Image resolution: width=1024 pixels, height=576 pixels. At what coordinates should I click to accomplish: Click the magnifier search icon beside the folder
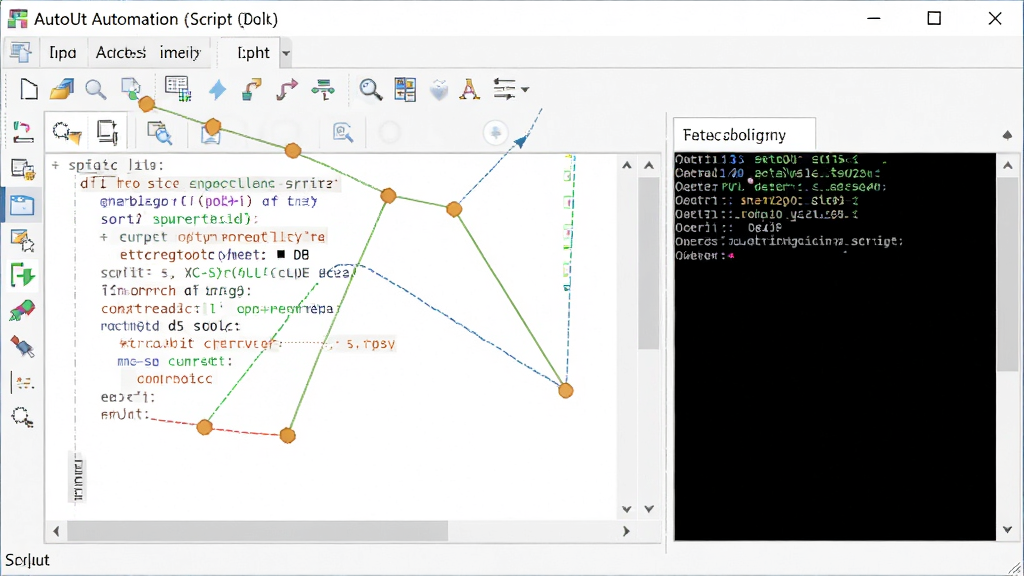(96, 89)
